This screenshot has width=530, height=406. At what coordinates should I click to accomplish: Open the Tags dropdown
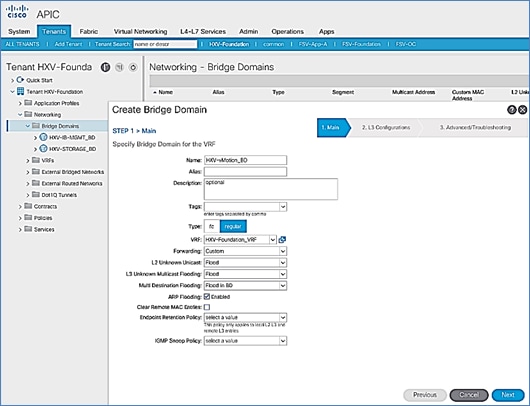(x=283, y=207)
